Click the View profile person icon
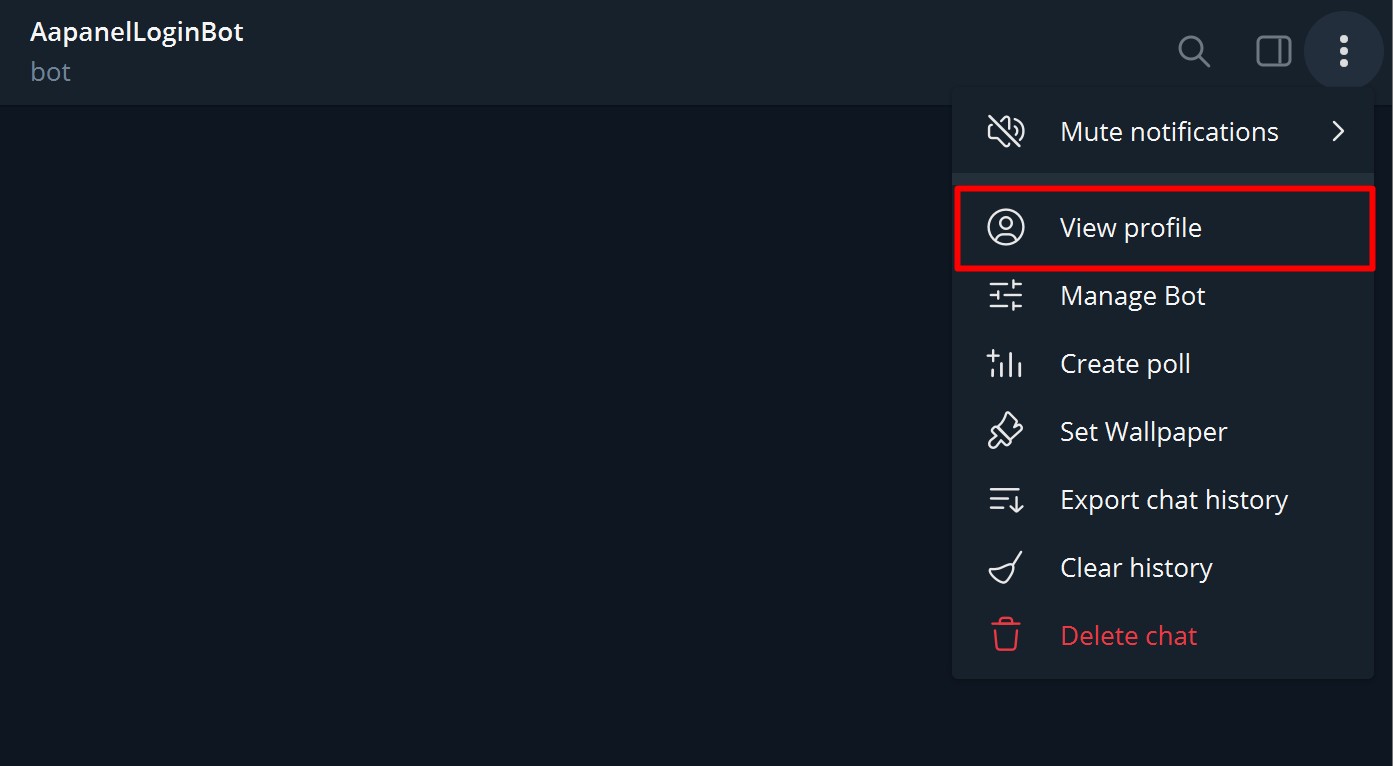Viewport: 1393px width, 766px height. (1005, 228)
